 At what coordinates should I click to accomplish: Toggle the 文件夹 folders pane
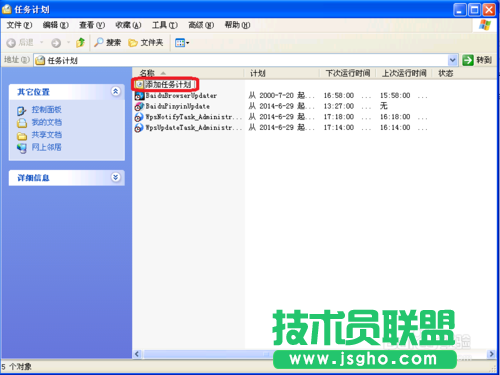146,43
